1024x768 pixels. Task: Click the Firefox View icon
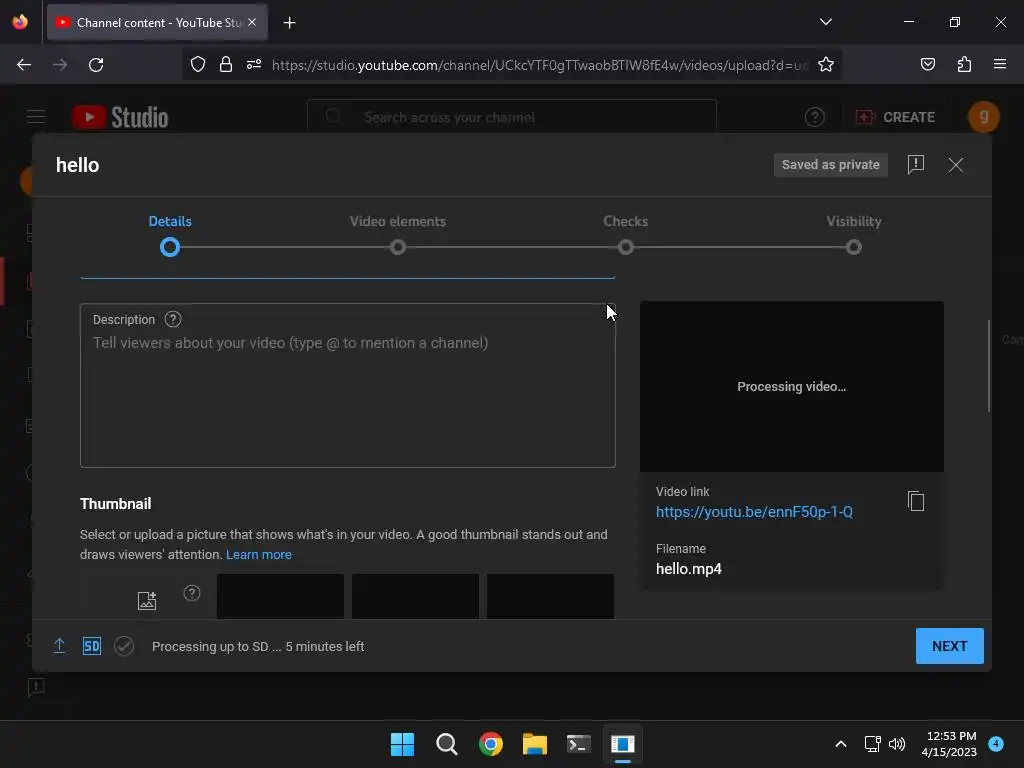pos(20,22)
